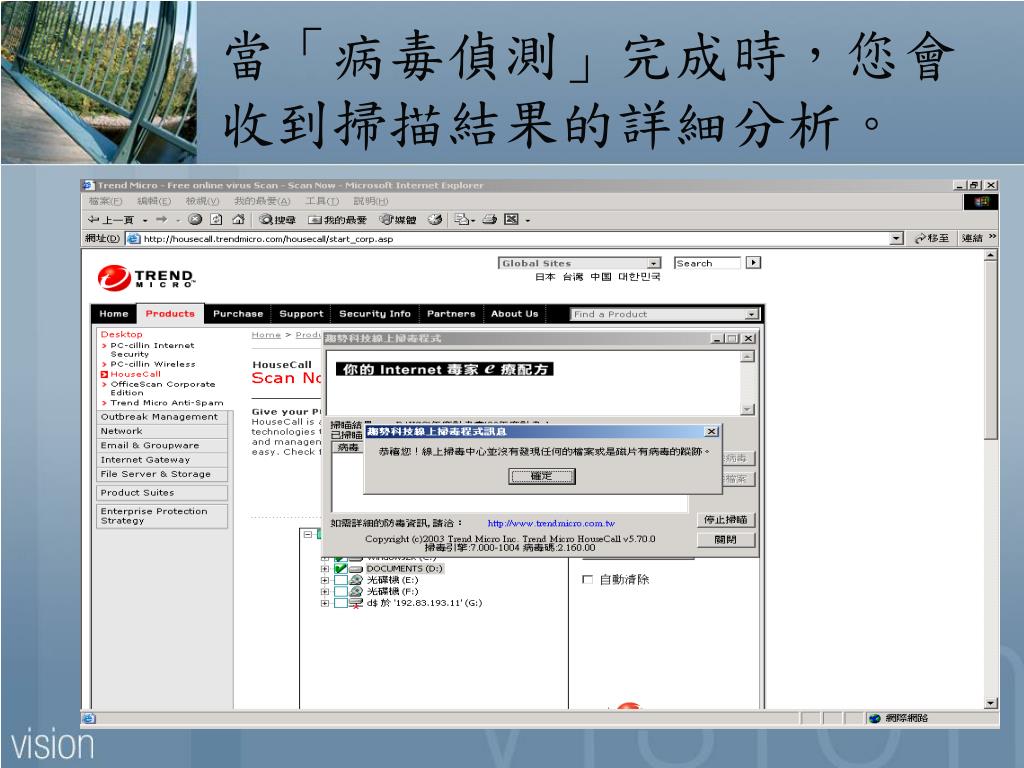1024x768 pixels.
Task: Click the Home page icon in toolbar
Action: [238, 219]
